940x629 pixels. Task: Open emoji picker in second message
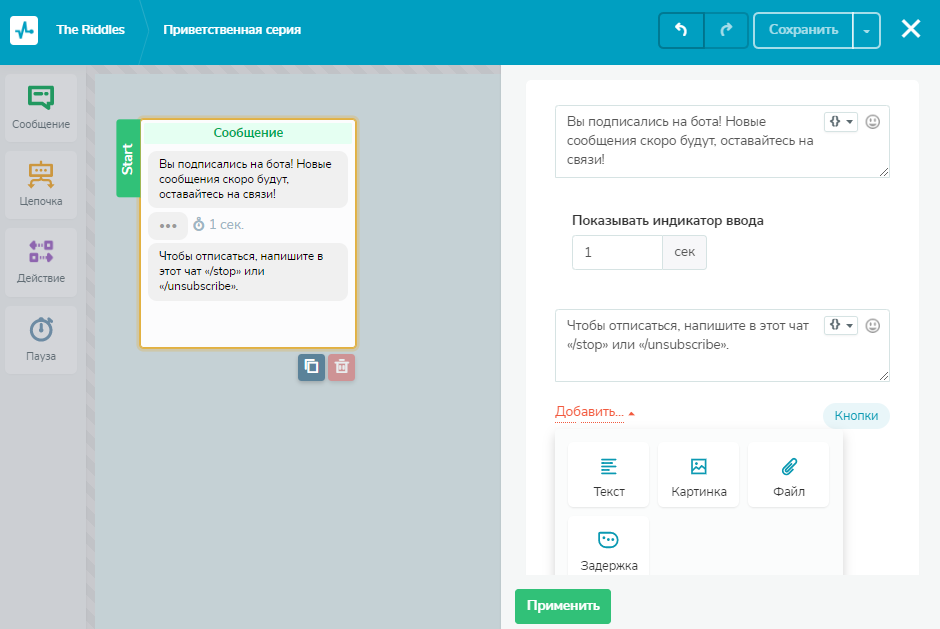(873, 325)
